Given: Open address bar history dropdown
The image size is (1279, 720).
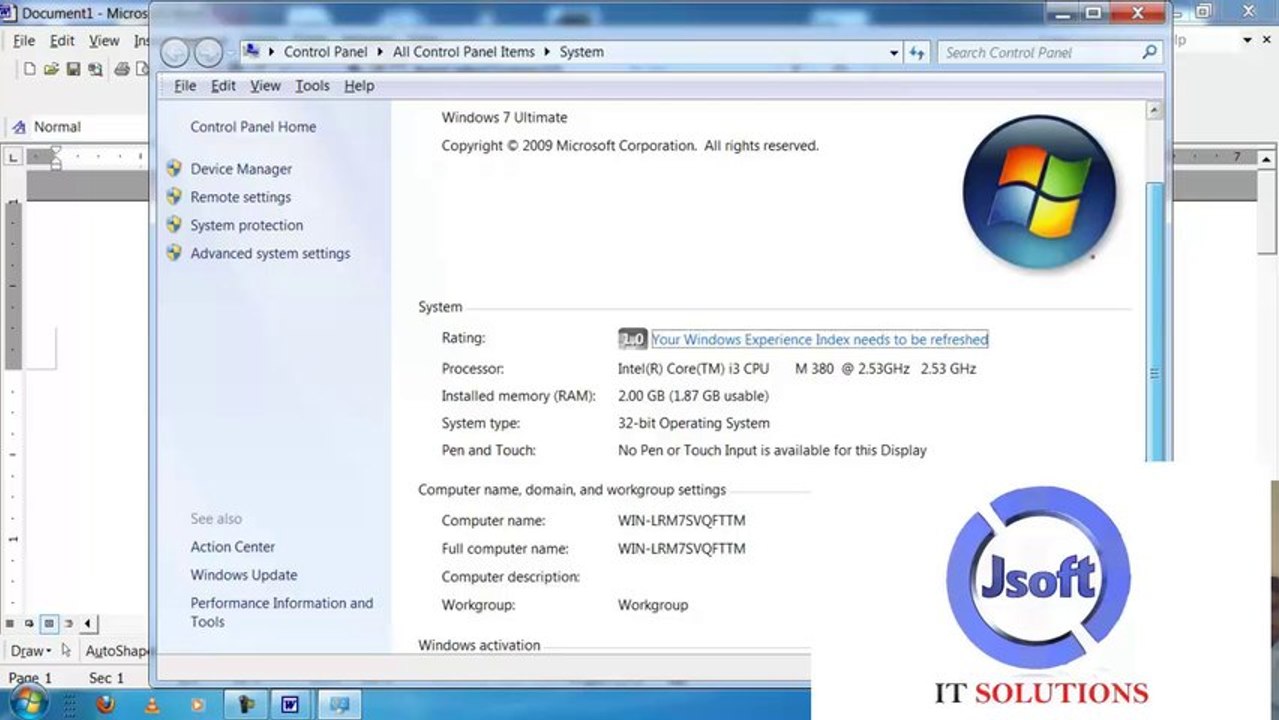Looking at the screenshot, I should point(894,52).
